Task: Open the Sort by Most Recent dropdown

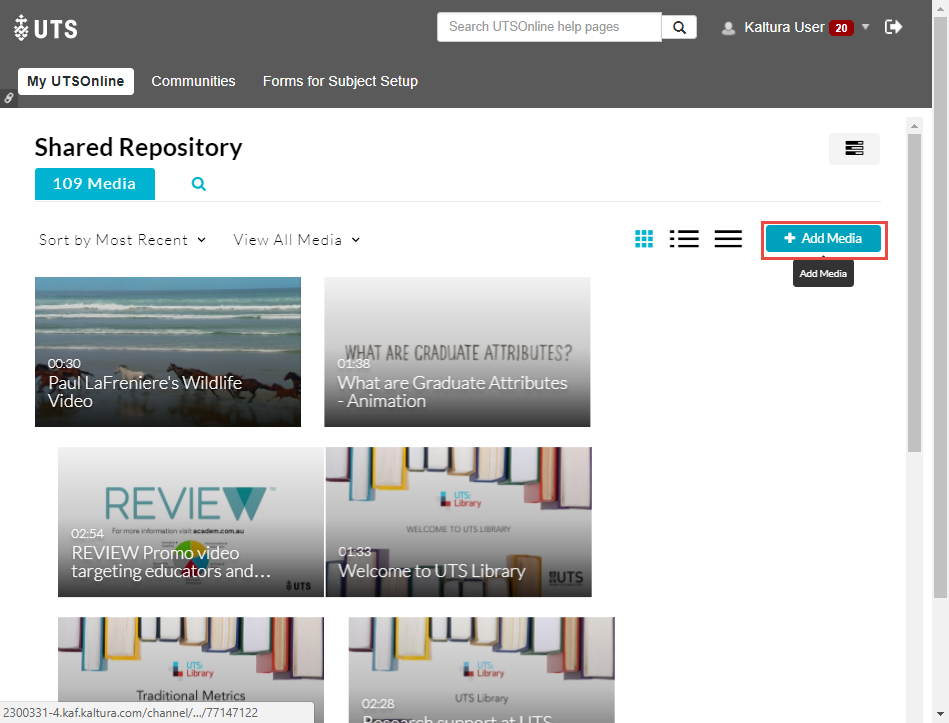Action: (122, 240)
